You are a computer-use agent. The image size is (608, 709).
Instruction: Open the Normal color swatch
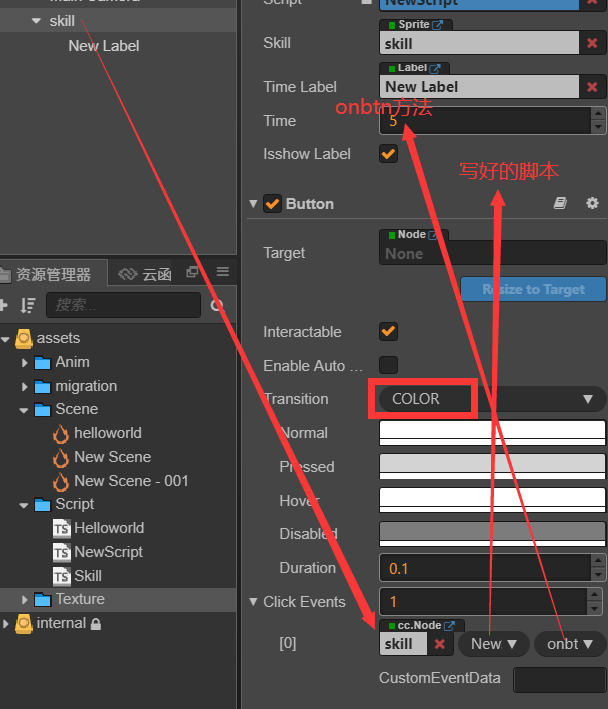(x=493, y=433)
